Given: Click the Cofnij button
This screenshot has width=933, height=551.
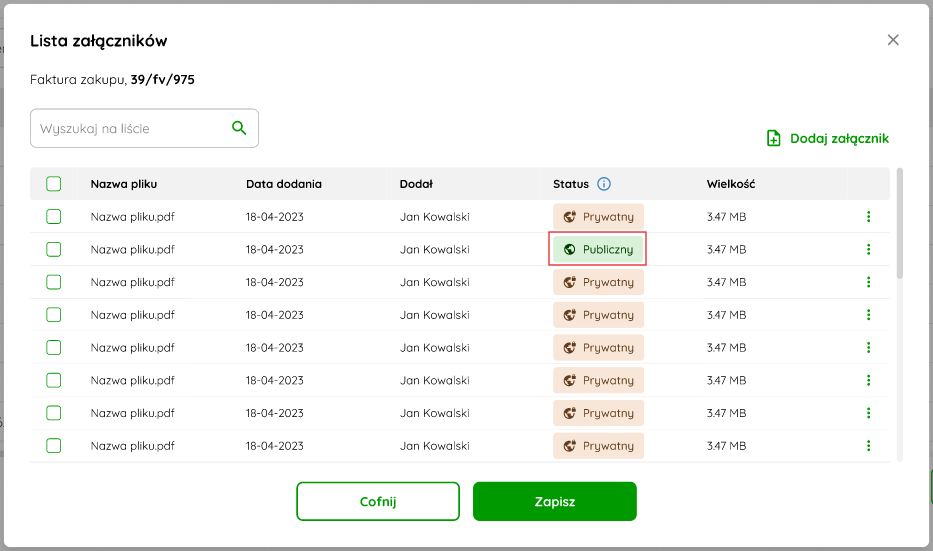Looking at the screenshot, I should click(378, 502).
